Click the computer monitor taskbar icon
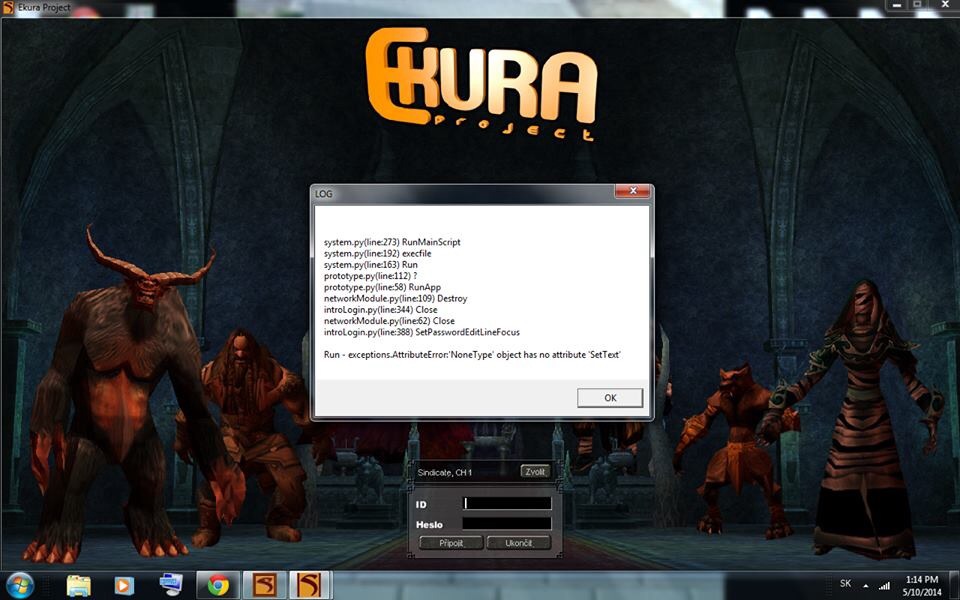The image size is (960, 600). 170,584
